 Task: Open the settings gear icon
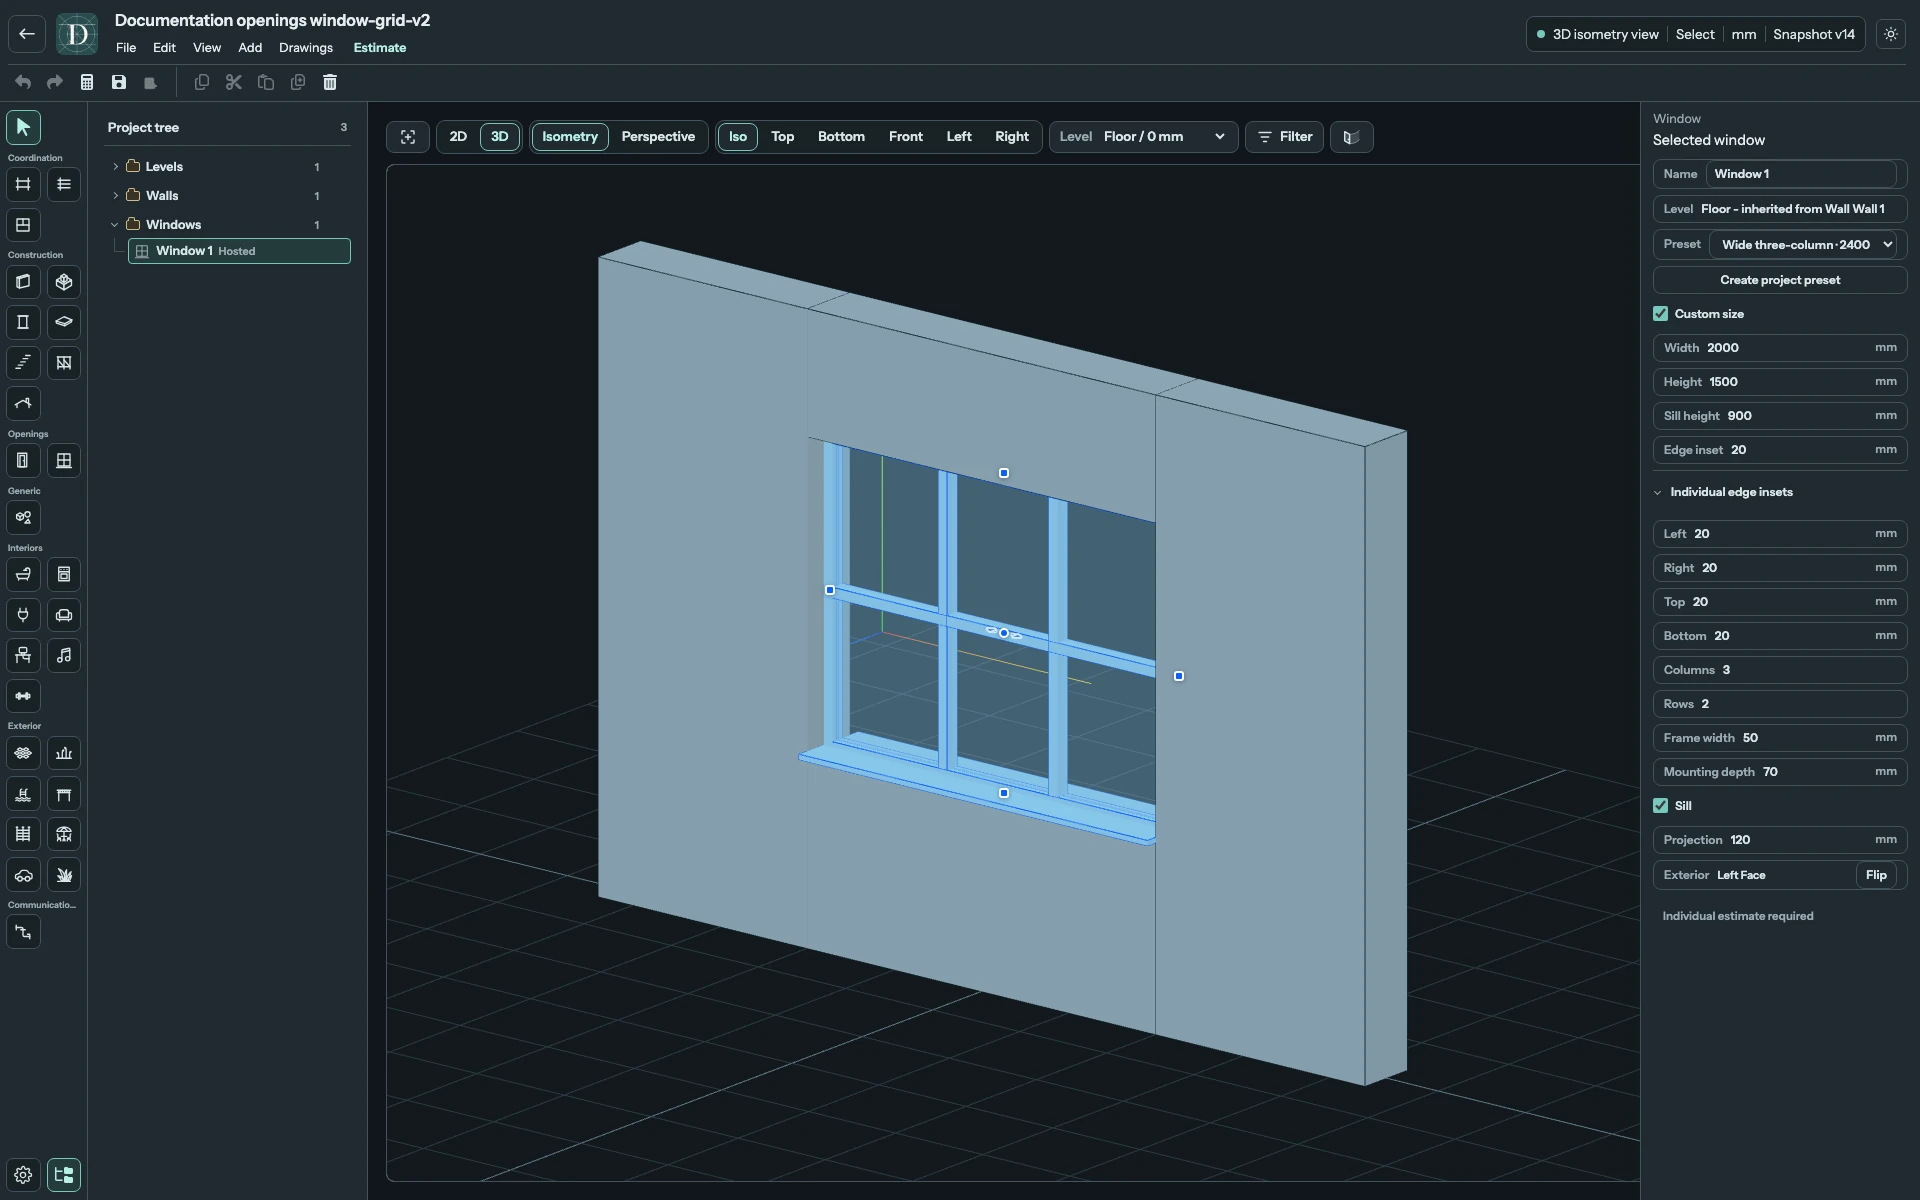[23, 1175]
